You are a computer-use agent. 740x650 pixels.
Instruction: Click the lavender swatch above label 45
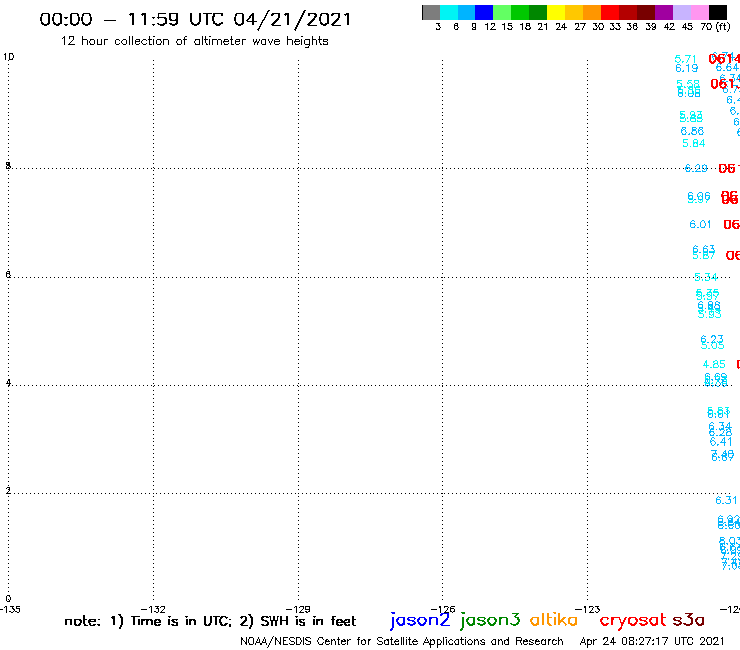click(681, 12)
